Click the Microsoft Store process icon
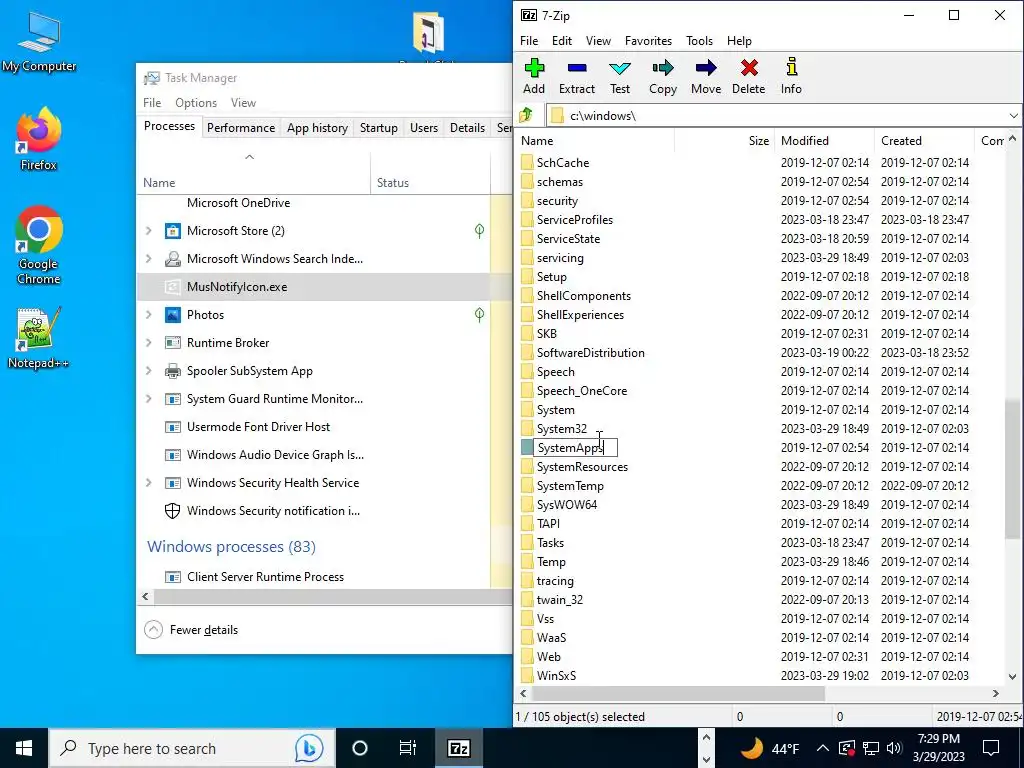This screenshot has height=768, width=1024. pyautogui.click(x=172, y=231)
